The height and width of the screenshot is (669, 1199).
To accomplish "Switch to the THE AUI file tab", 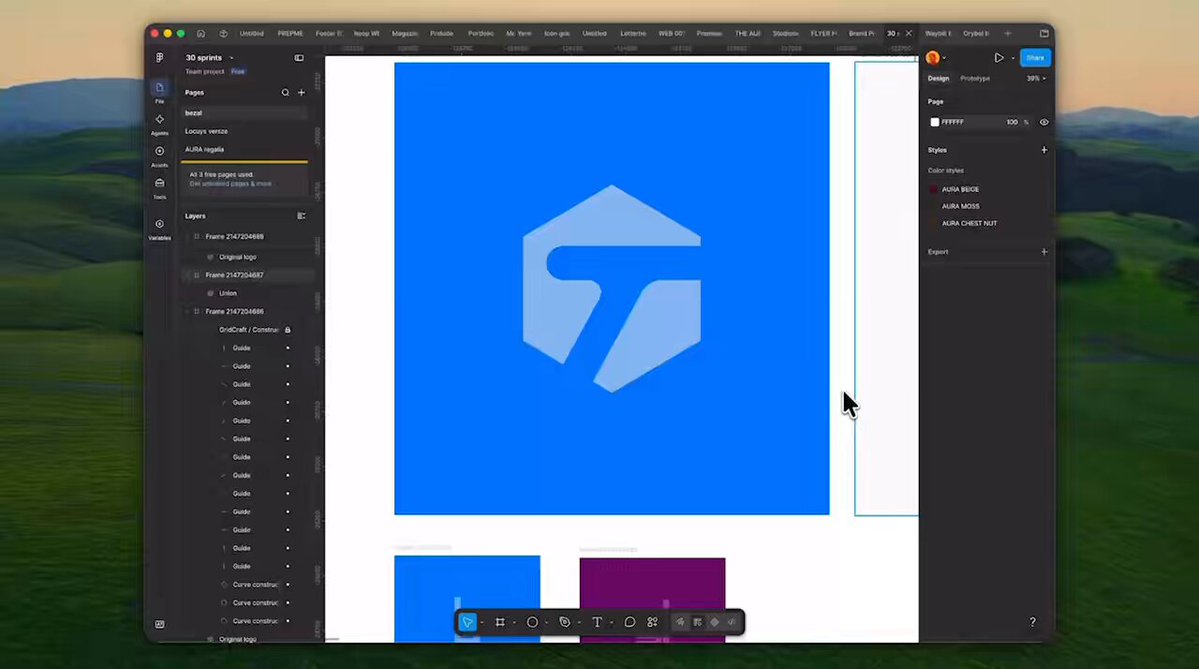I will 747,34.
